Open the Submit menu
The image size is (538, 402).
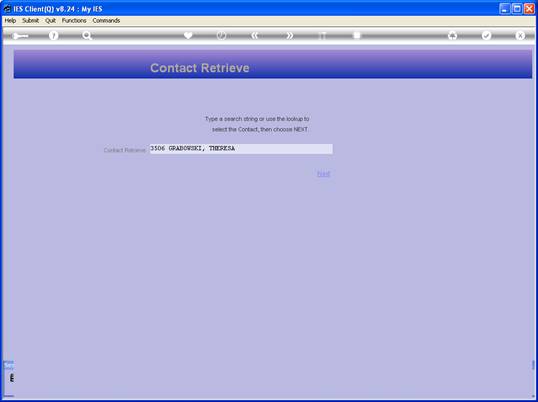point(31,21)
